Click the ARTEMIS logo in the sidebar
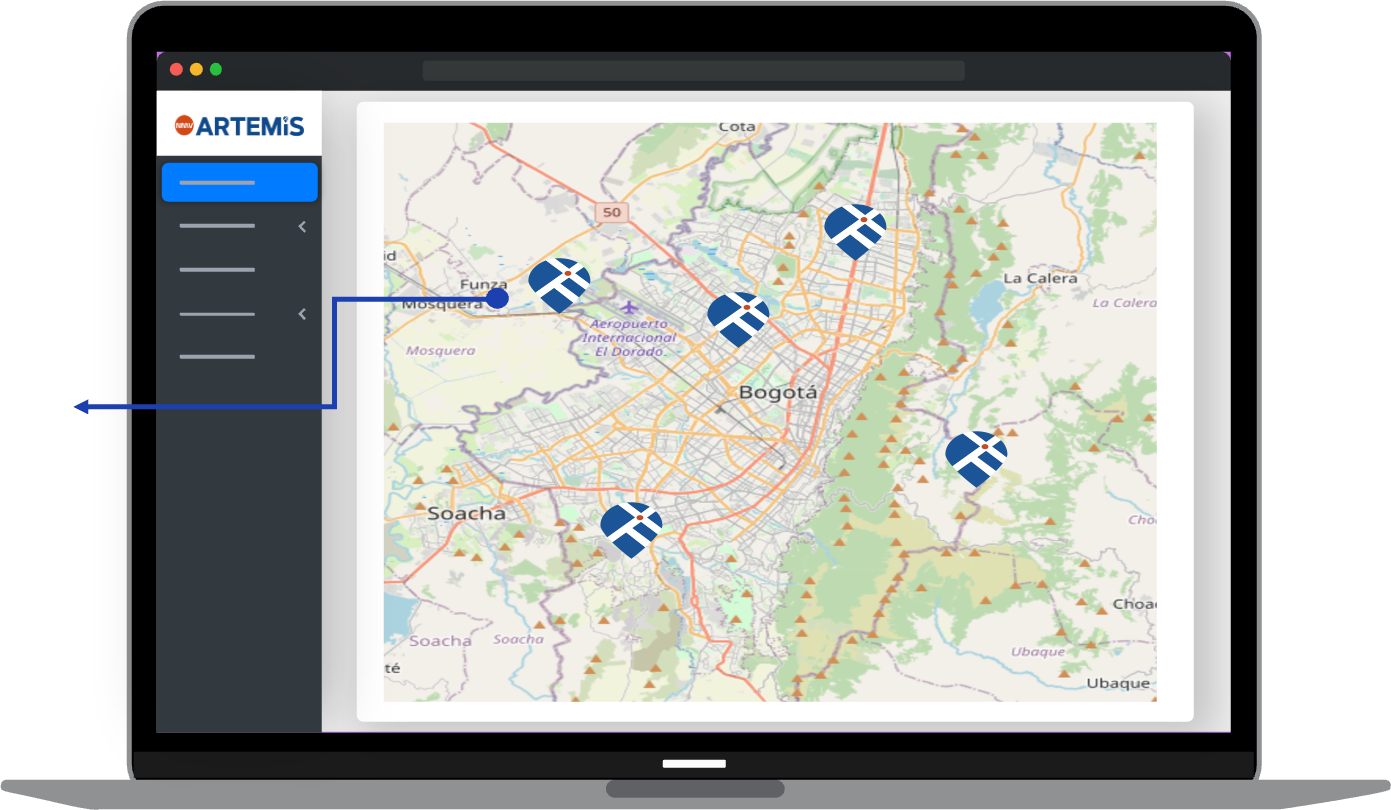Viewport: 1391px width, 810px height. [x=239, y=125]
